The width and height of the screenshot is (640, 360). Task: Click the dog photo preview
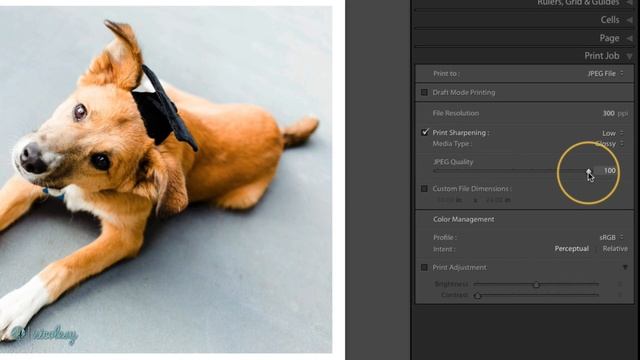(x=166, y=179)
